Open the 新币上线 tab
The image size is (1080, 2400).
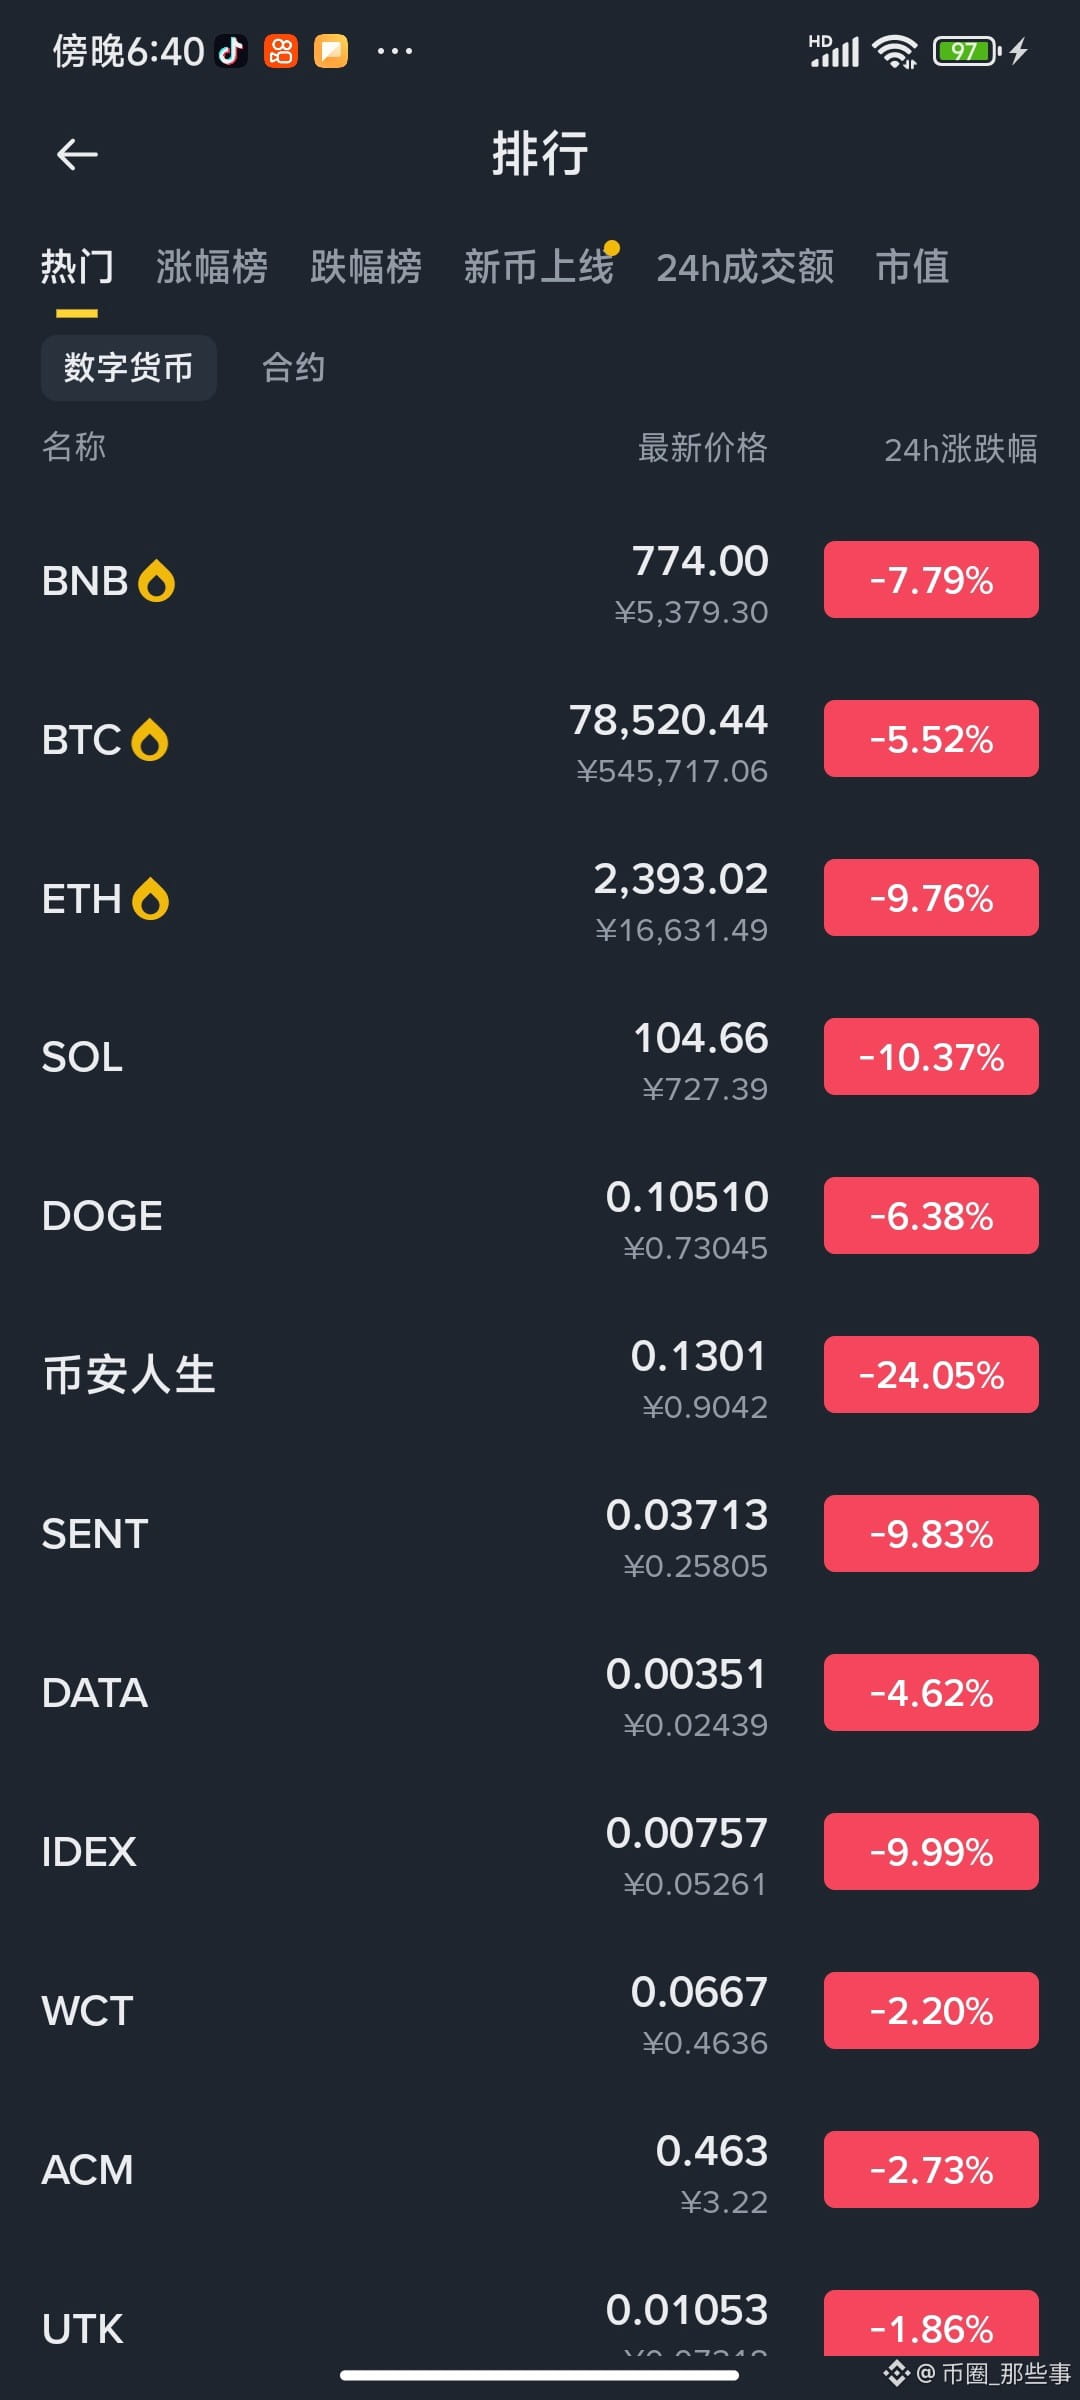539,267
